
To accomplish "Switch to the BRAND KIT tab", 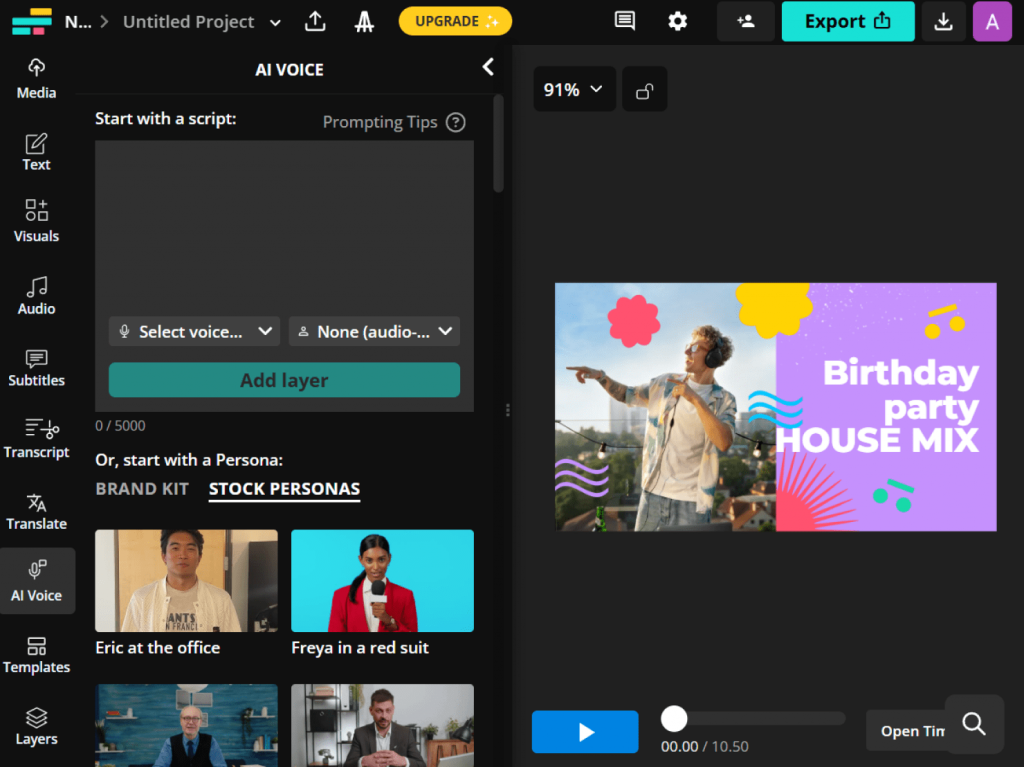I will pyautogui.click(x=142, y=489).
